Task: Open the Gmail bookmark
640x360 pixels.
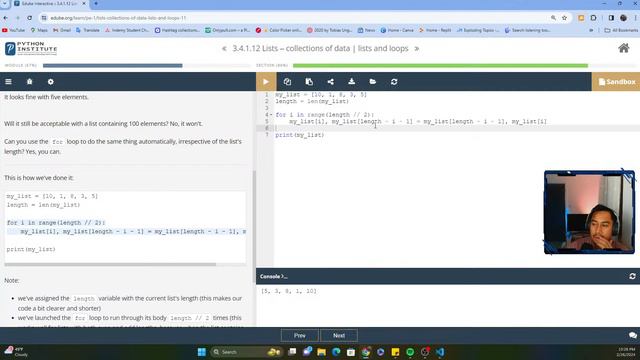Action: 62,30
